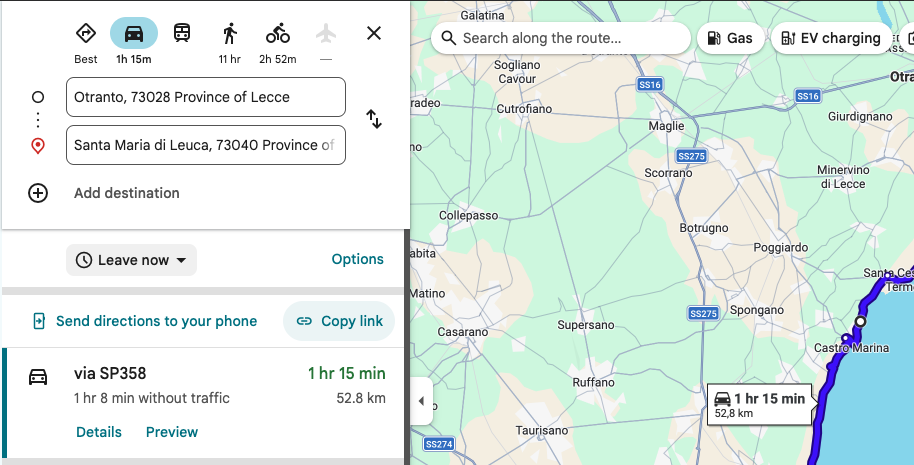Click the car icon beside via SP358
914x465 pixels.
point(38,377)
